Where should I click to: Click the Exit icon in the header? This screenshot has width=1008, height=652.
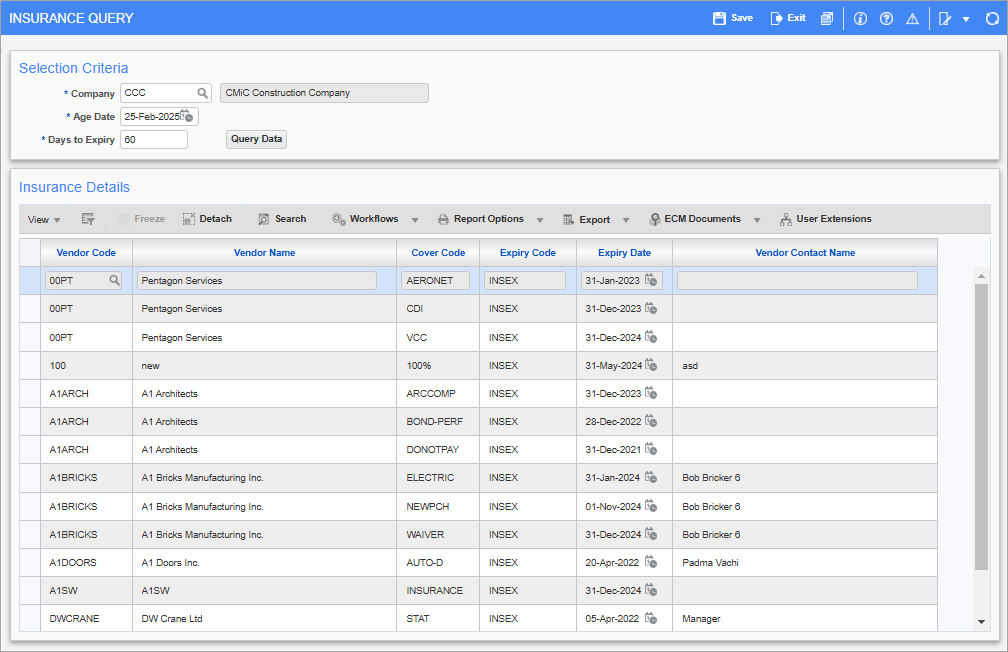(x=777, y=18)
